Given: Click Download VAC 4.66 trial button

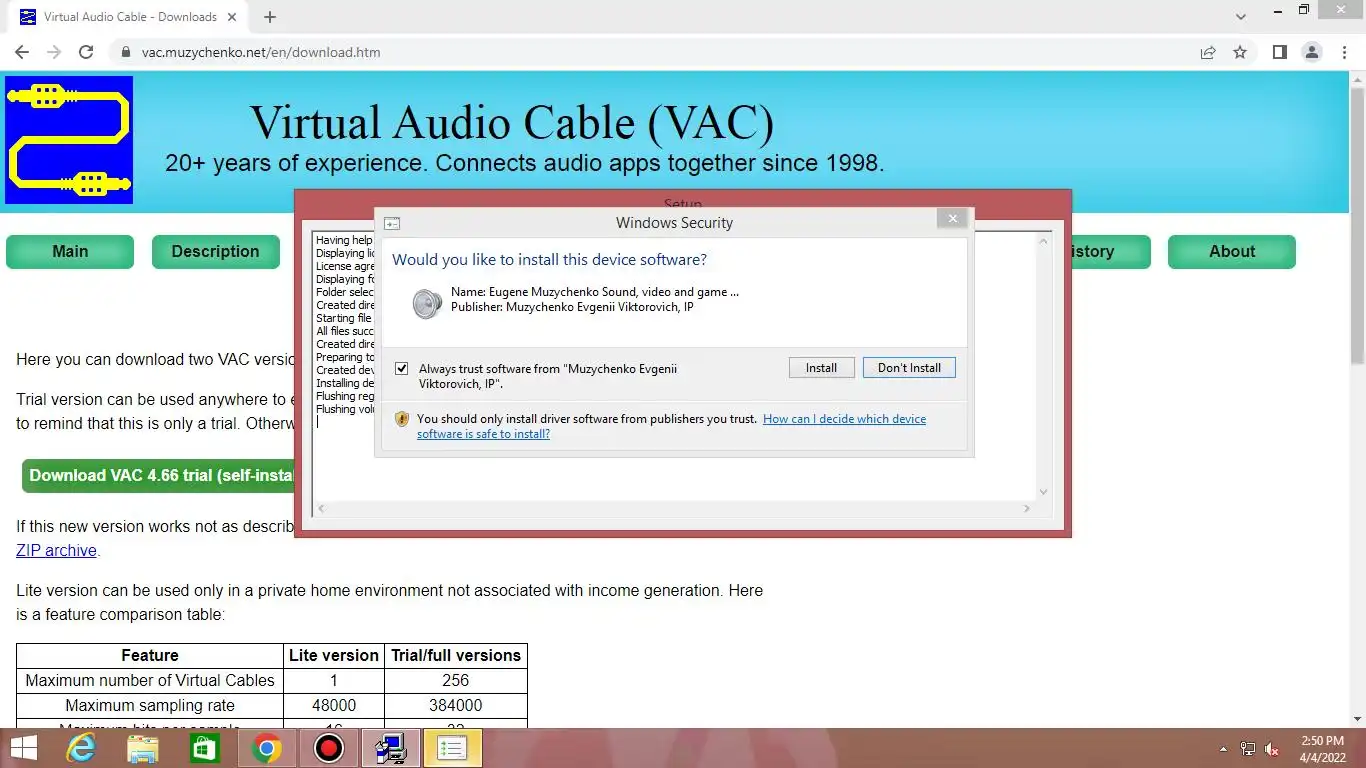Looking at the screenshot, I should [160, 476].
